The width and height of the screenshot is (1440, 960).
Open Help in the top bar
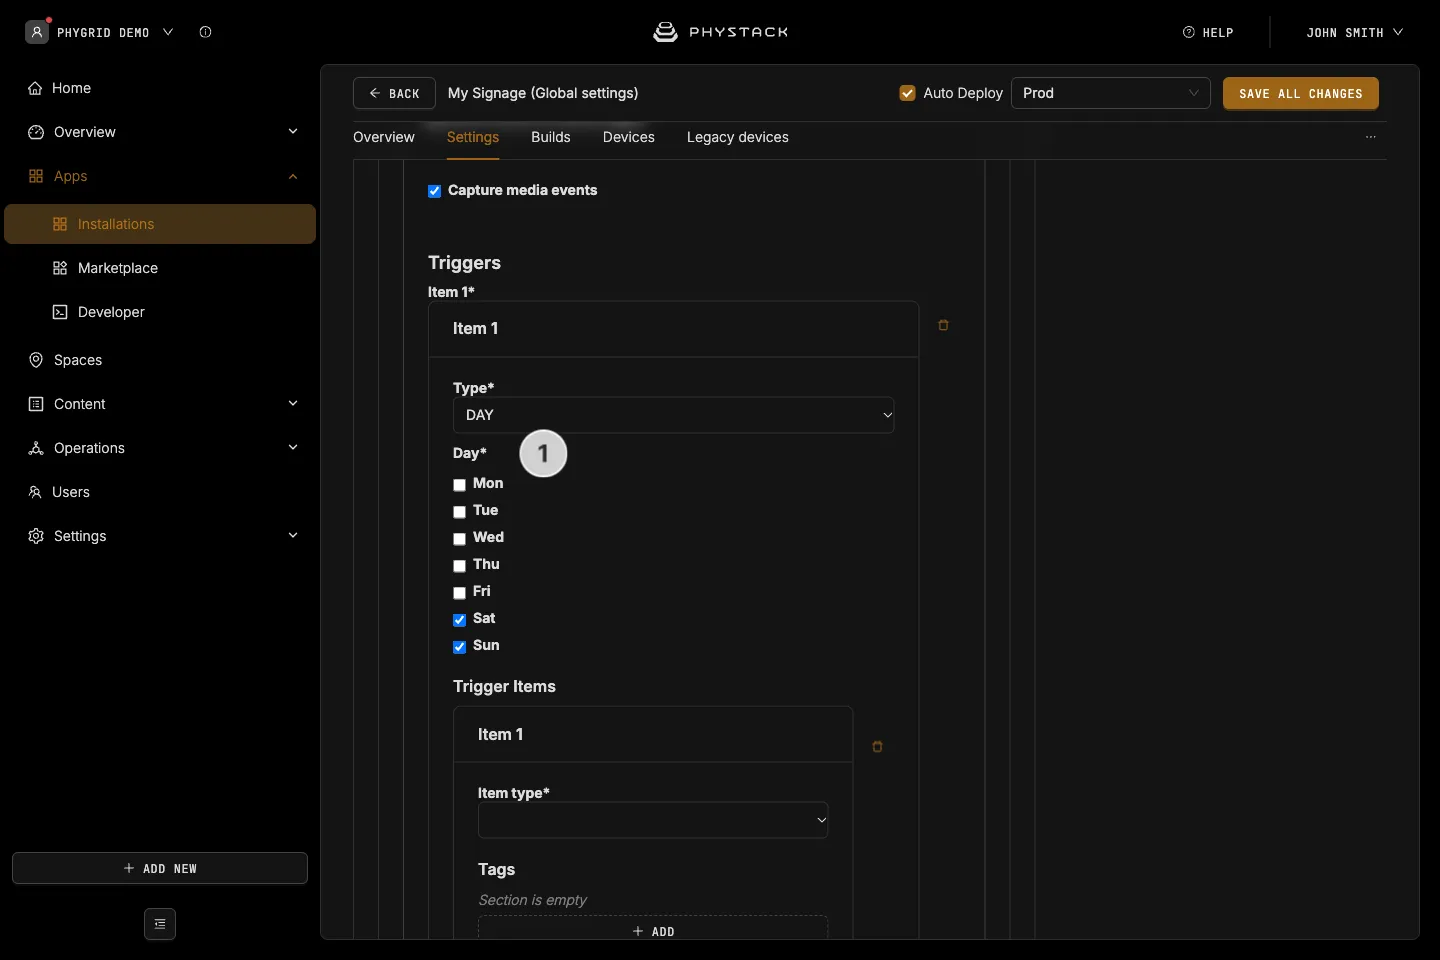pos(1208,32)
